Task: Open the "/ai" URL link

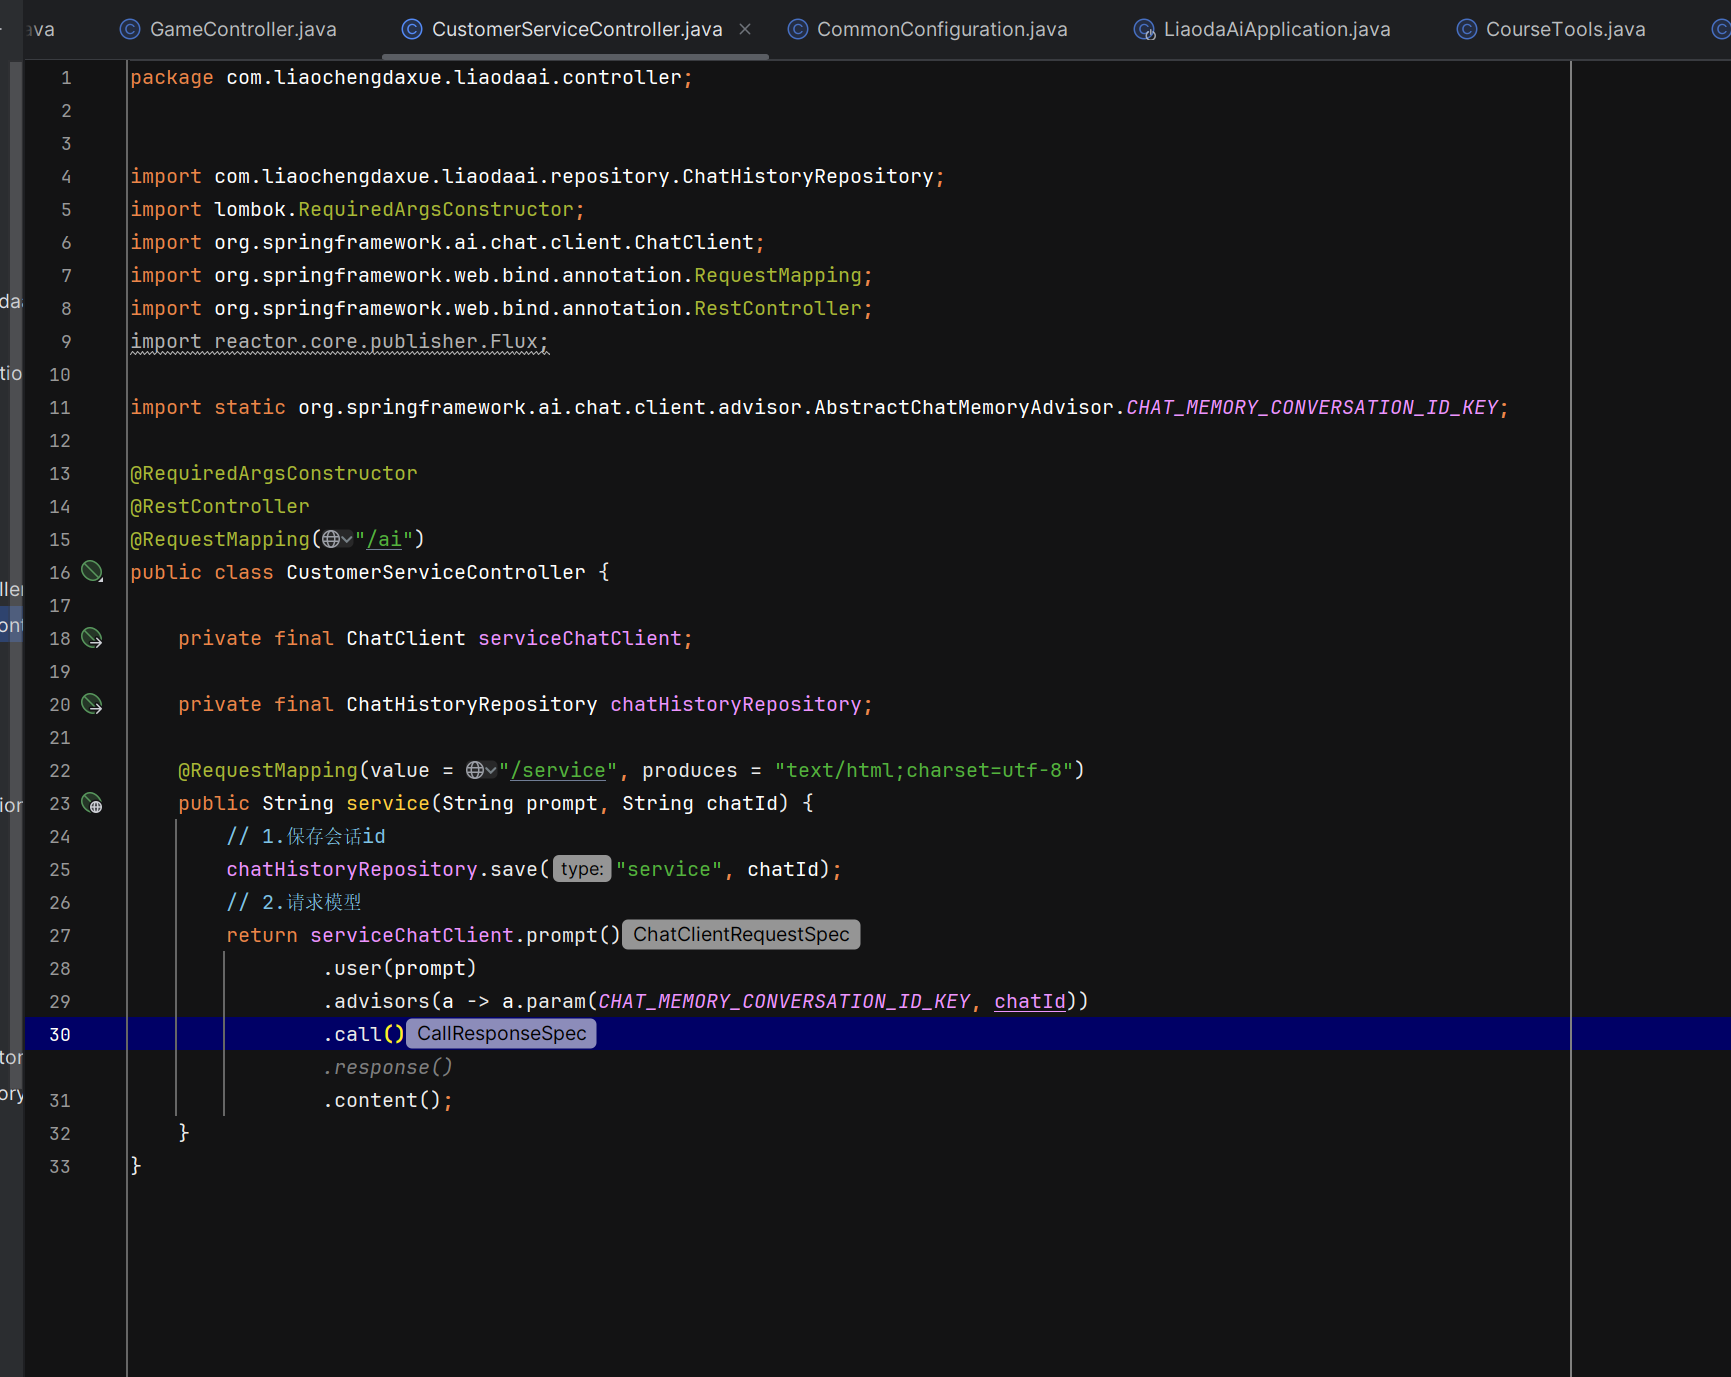Action: pyautogui.click(x=384, y=539)
